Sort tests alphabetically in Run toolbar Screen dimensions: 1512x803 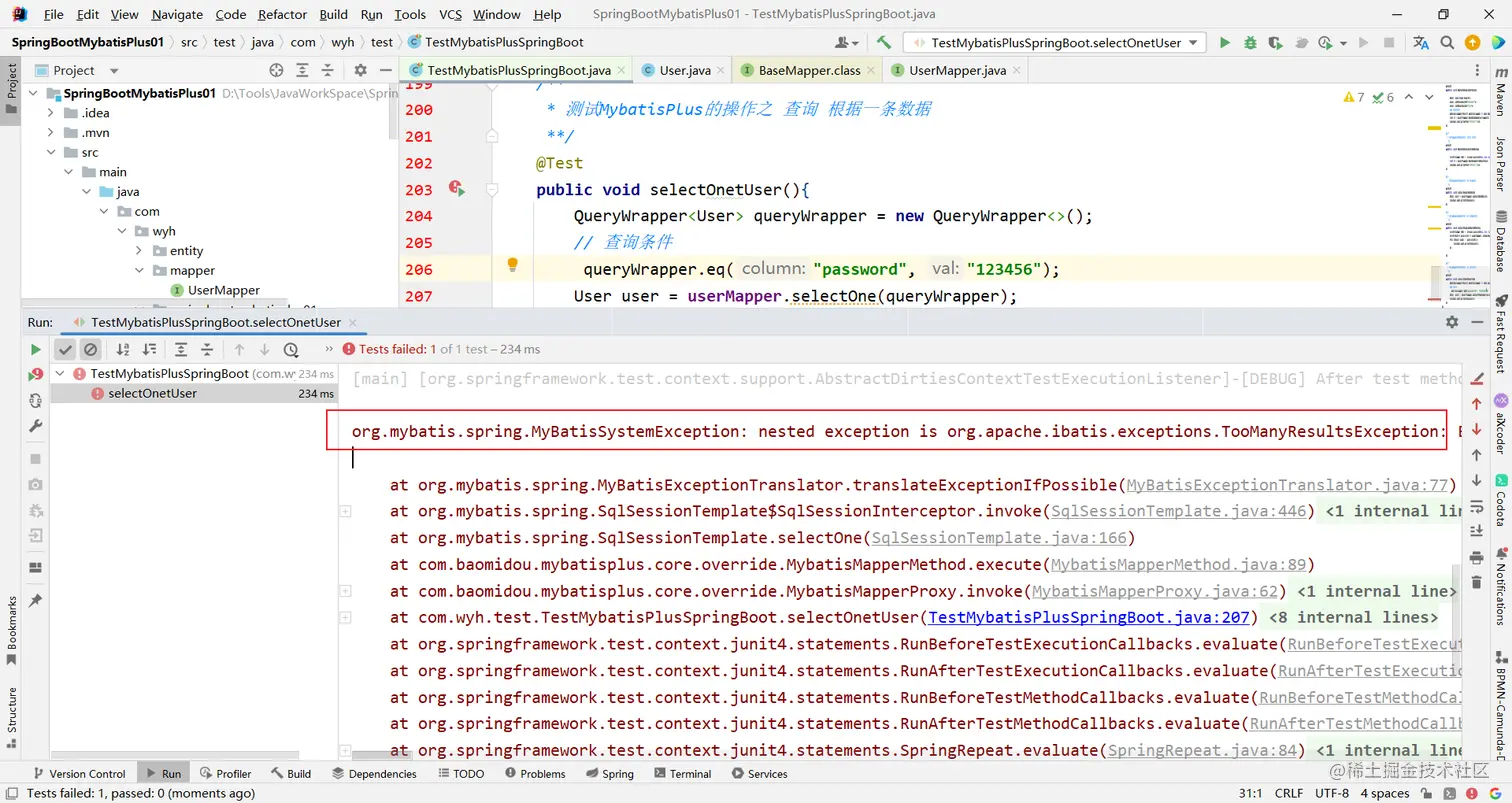(x=123, y=349)
